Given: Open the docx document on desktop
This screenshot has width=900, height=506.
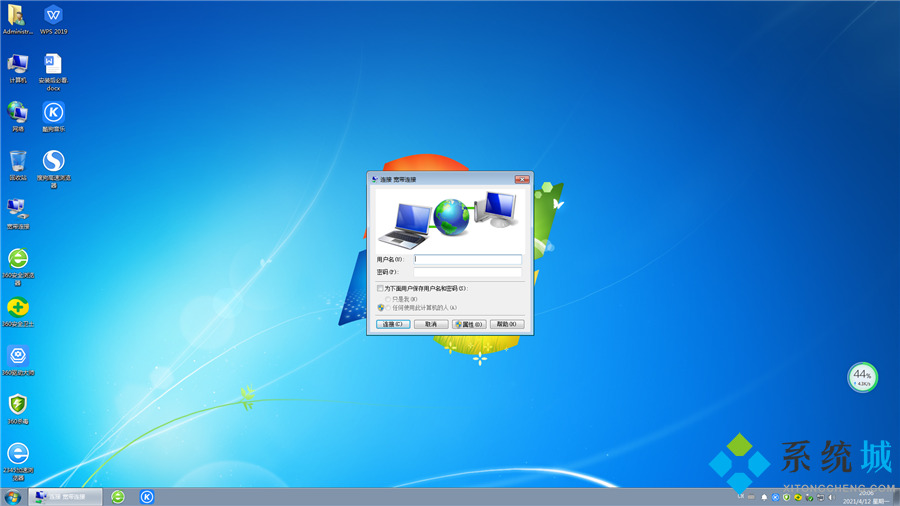Looking at the screenshot, I should [x=53, y=72].
